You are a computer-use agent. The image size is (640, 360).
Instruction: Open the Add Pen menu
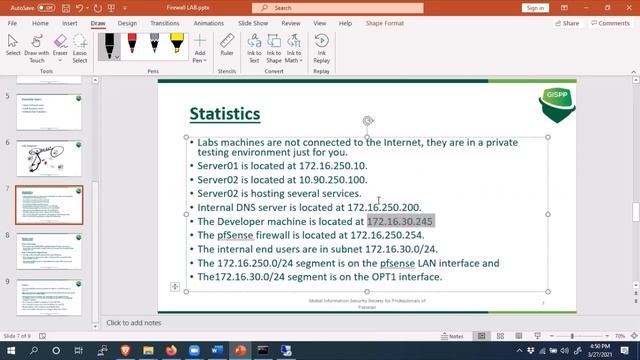pyautogui.click(x=200, y=49)
